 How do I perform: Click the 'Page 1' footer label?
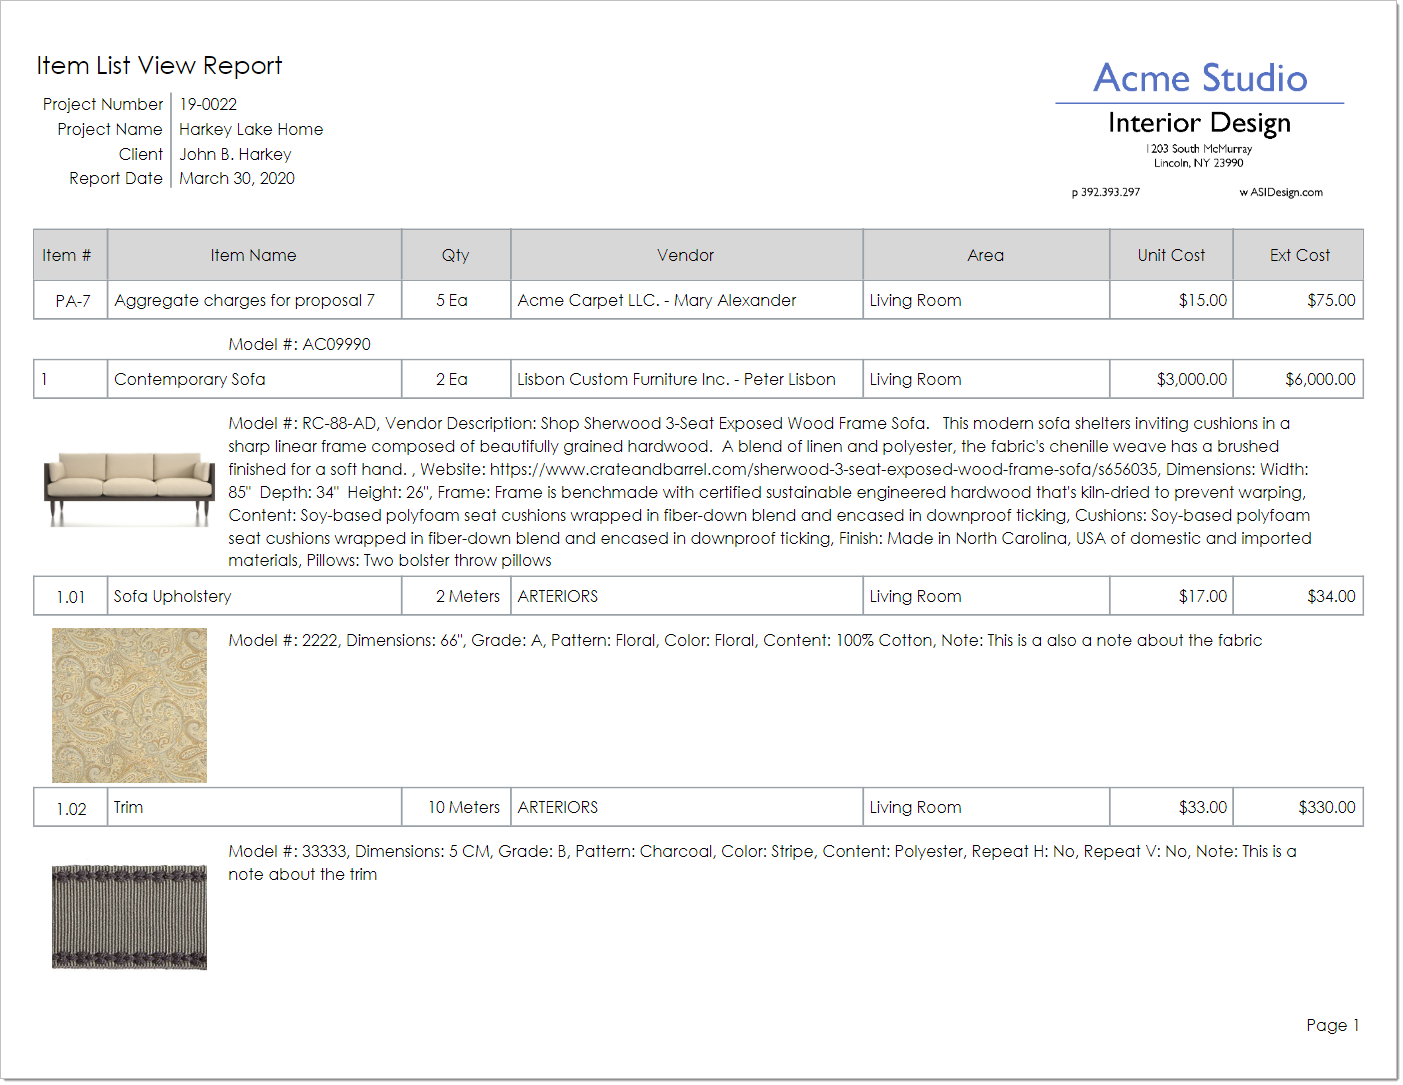tap(1332, 1025)
